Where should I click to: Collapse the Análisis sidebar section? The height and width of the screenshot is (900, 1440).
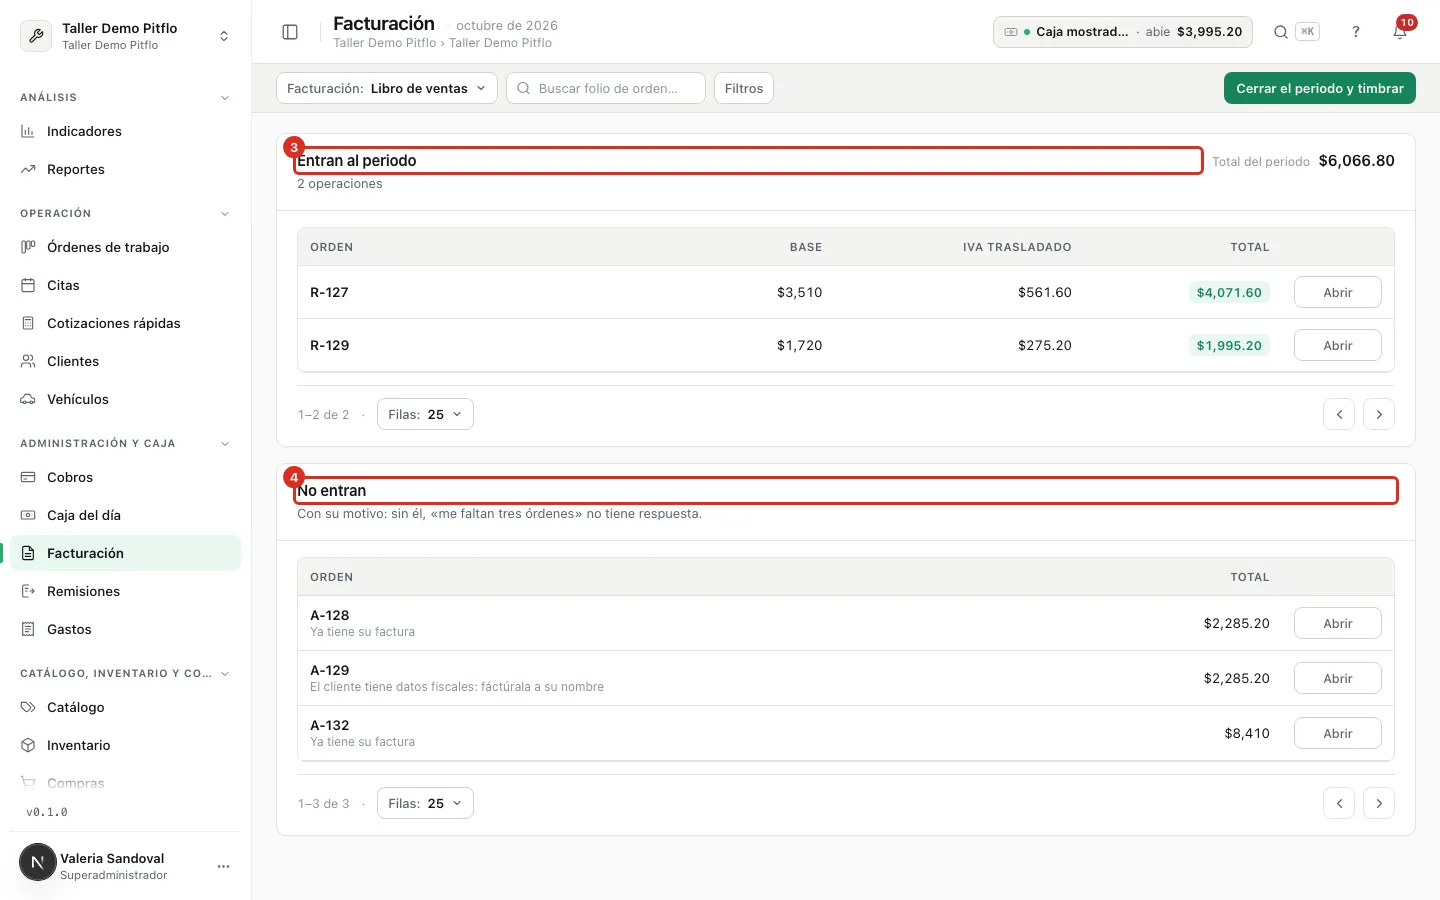(x=225, y=98)
